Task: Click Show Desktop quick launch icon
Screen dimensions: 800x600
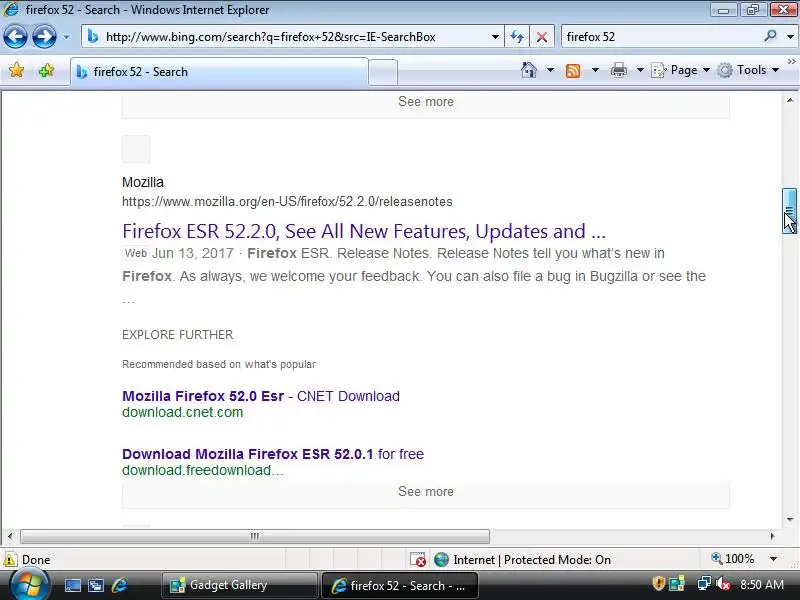Action: [72, 585]
